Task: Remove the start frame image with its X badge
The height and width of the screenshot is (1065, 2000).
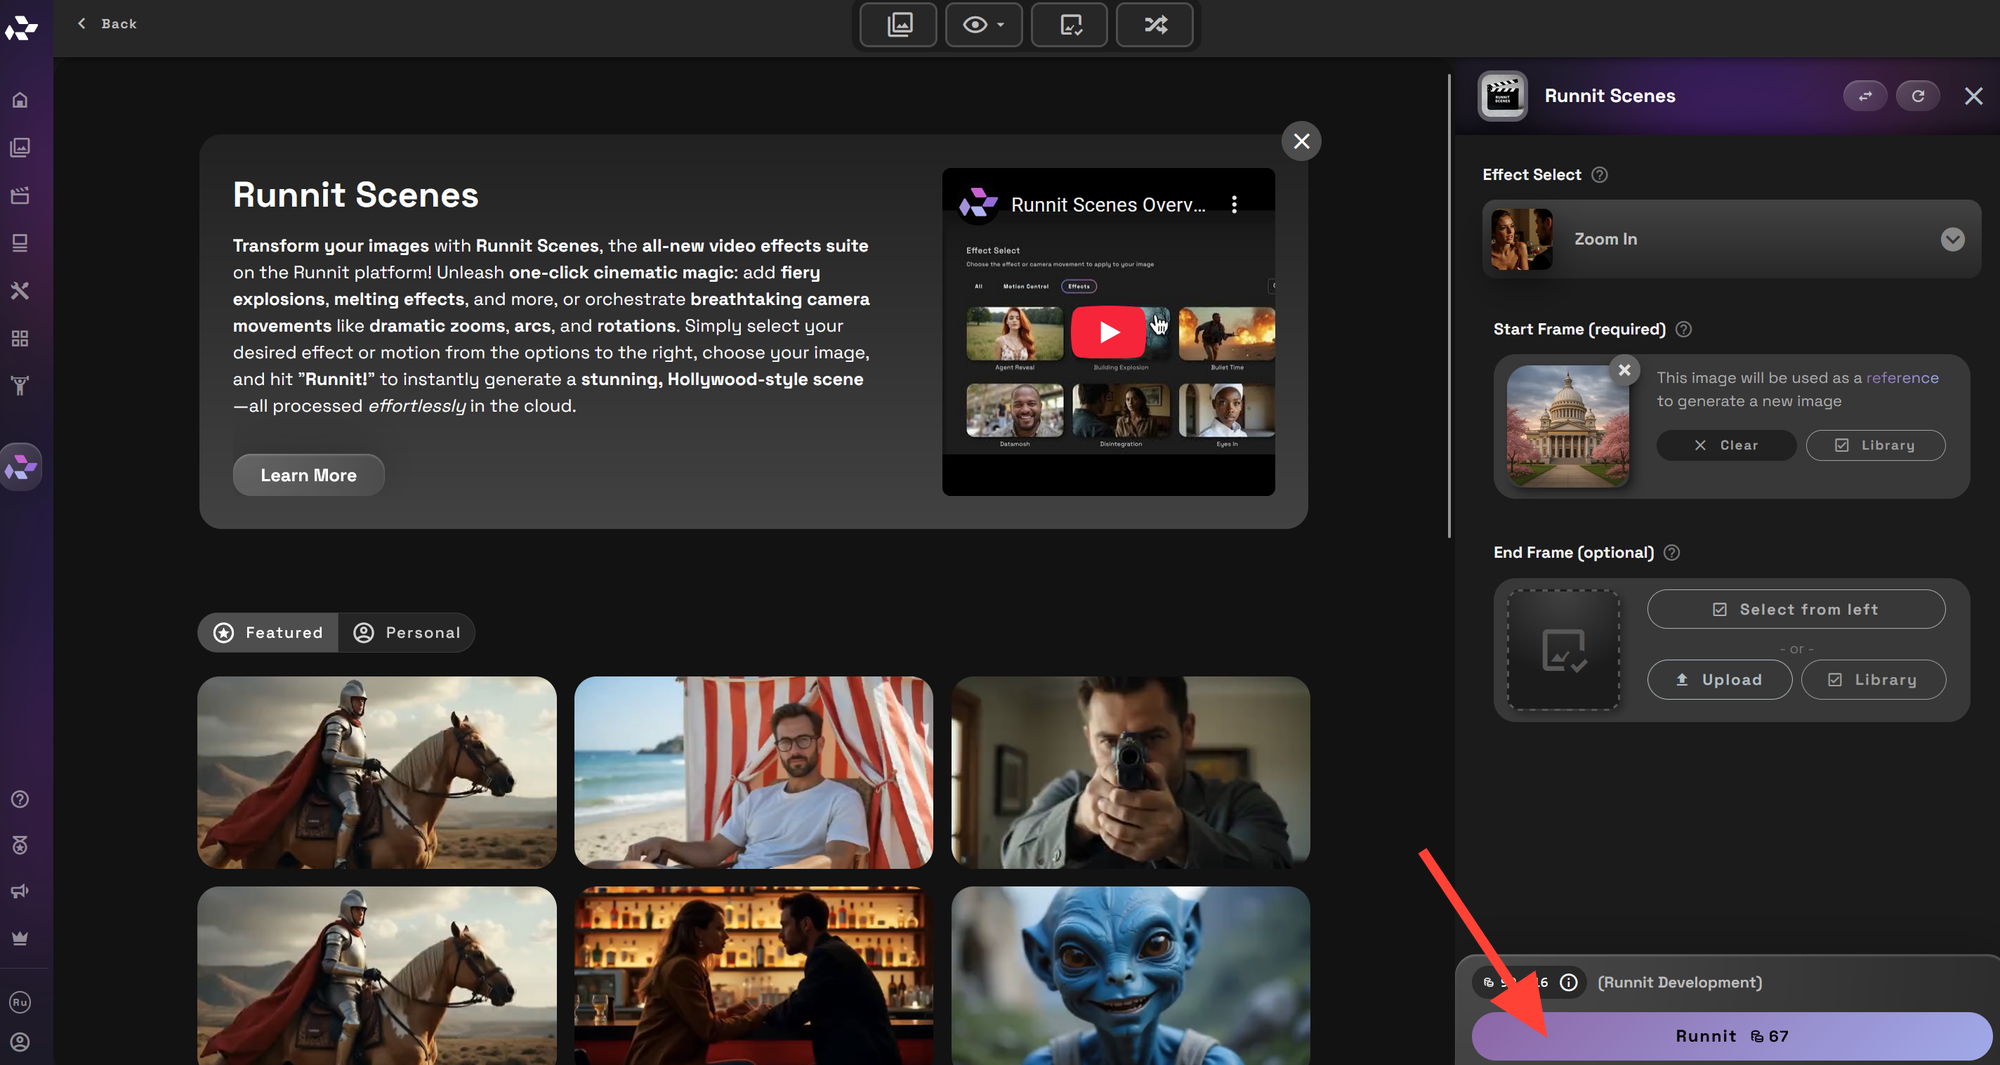Action: 1624,370
